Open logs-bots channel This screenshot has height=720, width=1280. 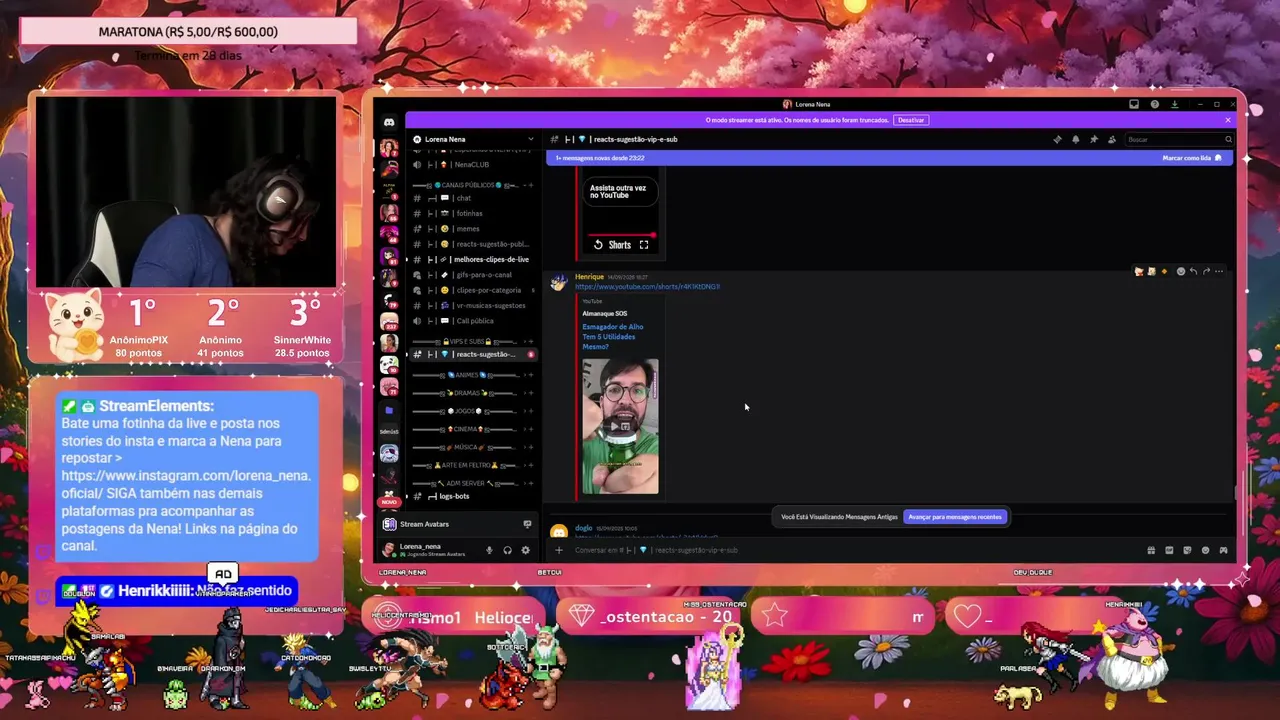tap(473, 496)
